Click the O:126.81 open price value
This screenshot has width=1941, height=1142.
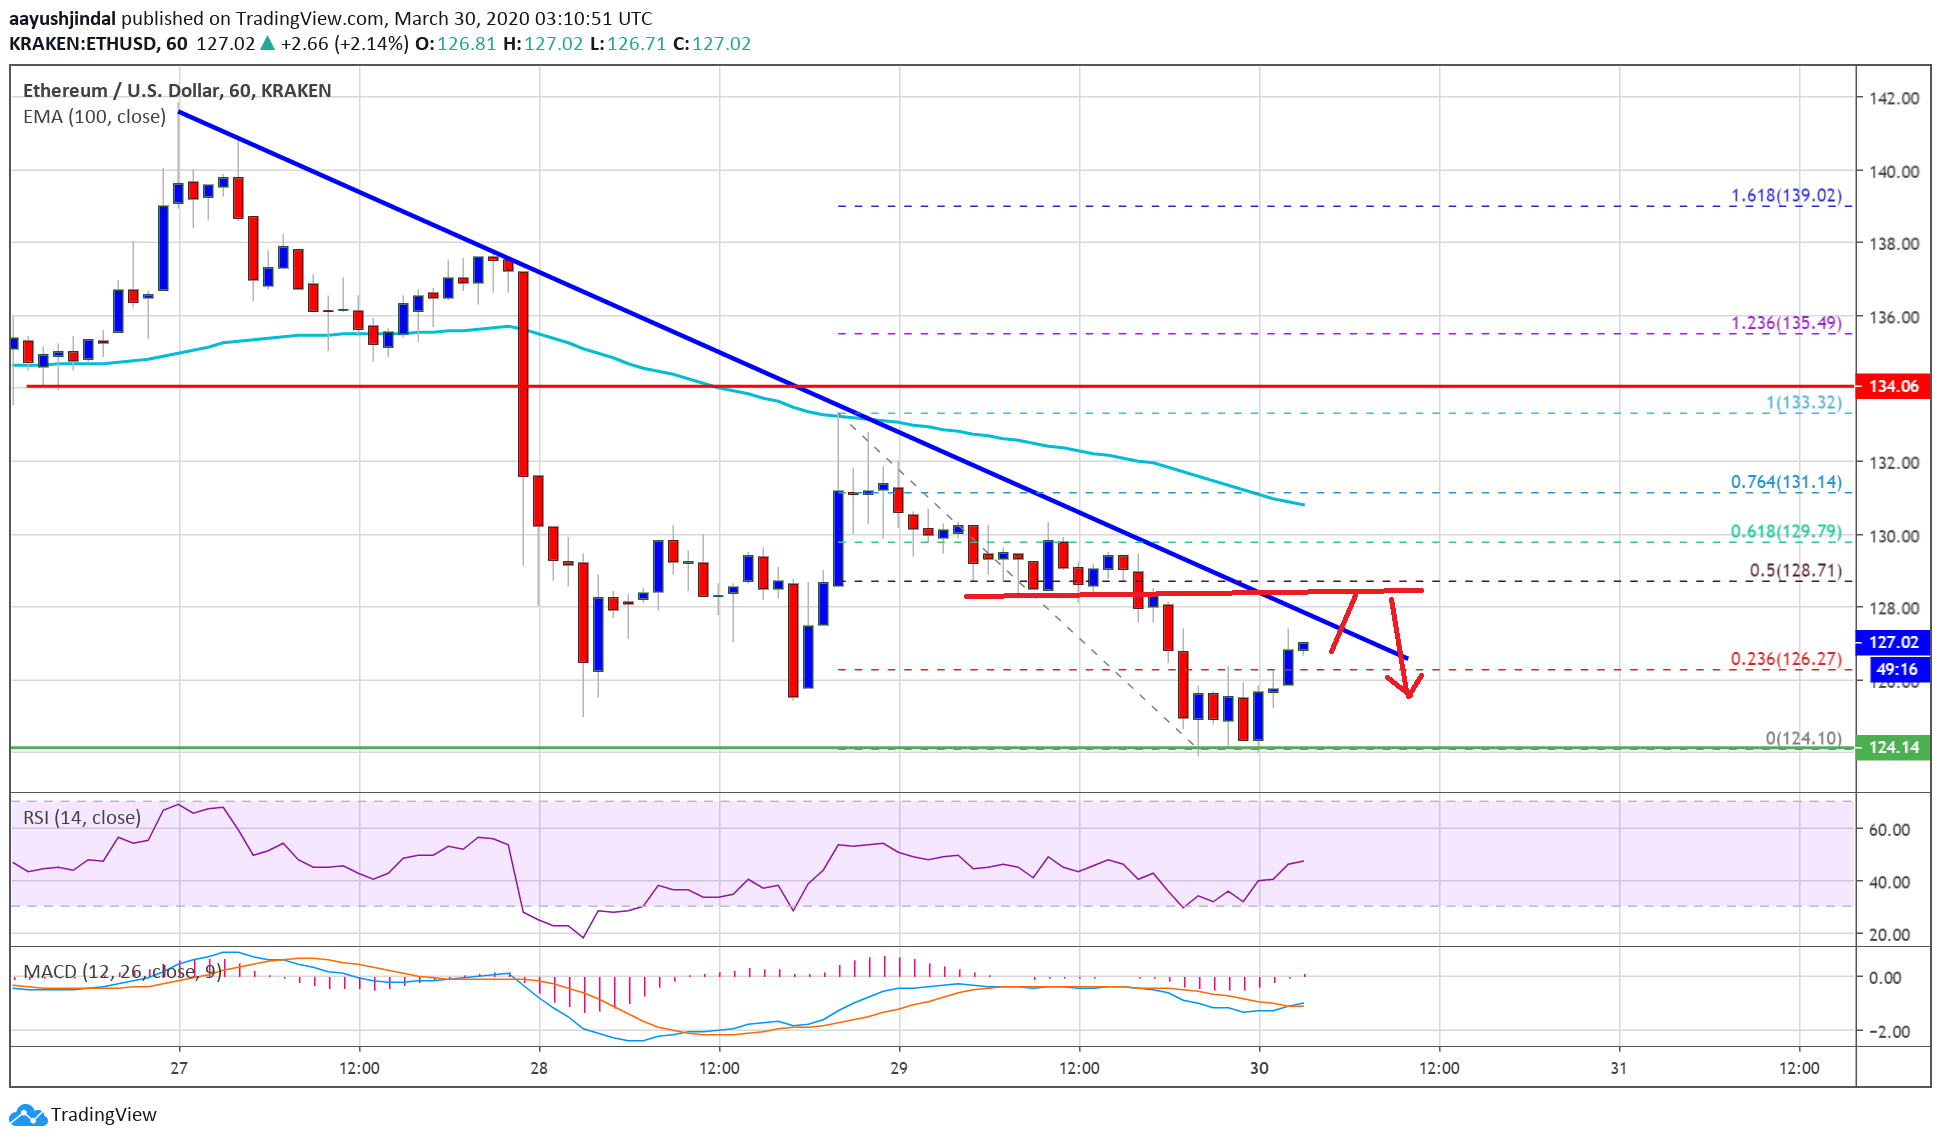coord(456,43)
